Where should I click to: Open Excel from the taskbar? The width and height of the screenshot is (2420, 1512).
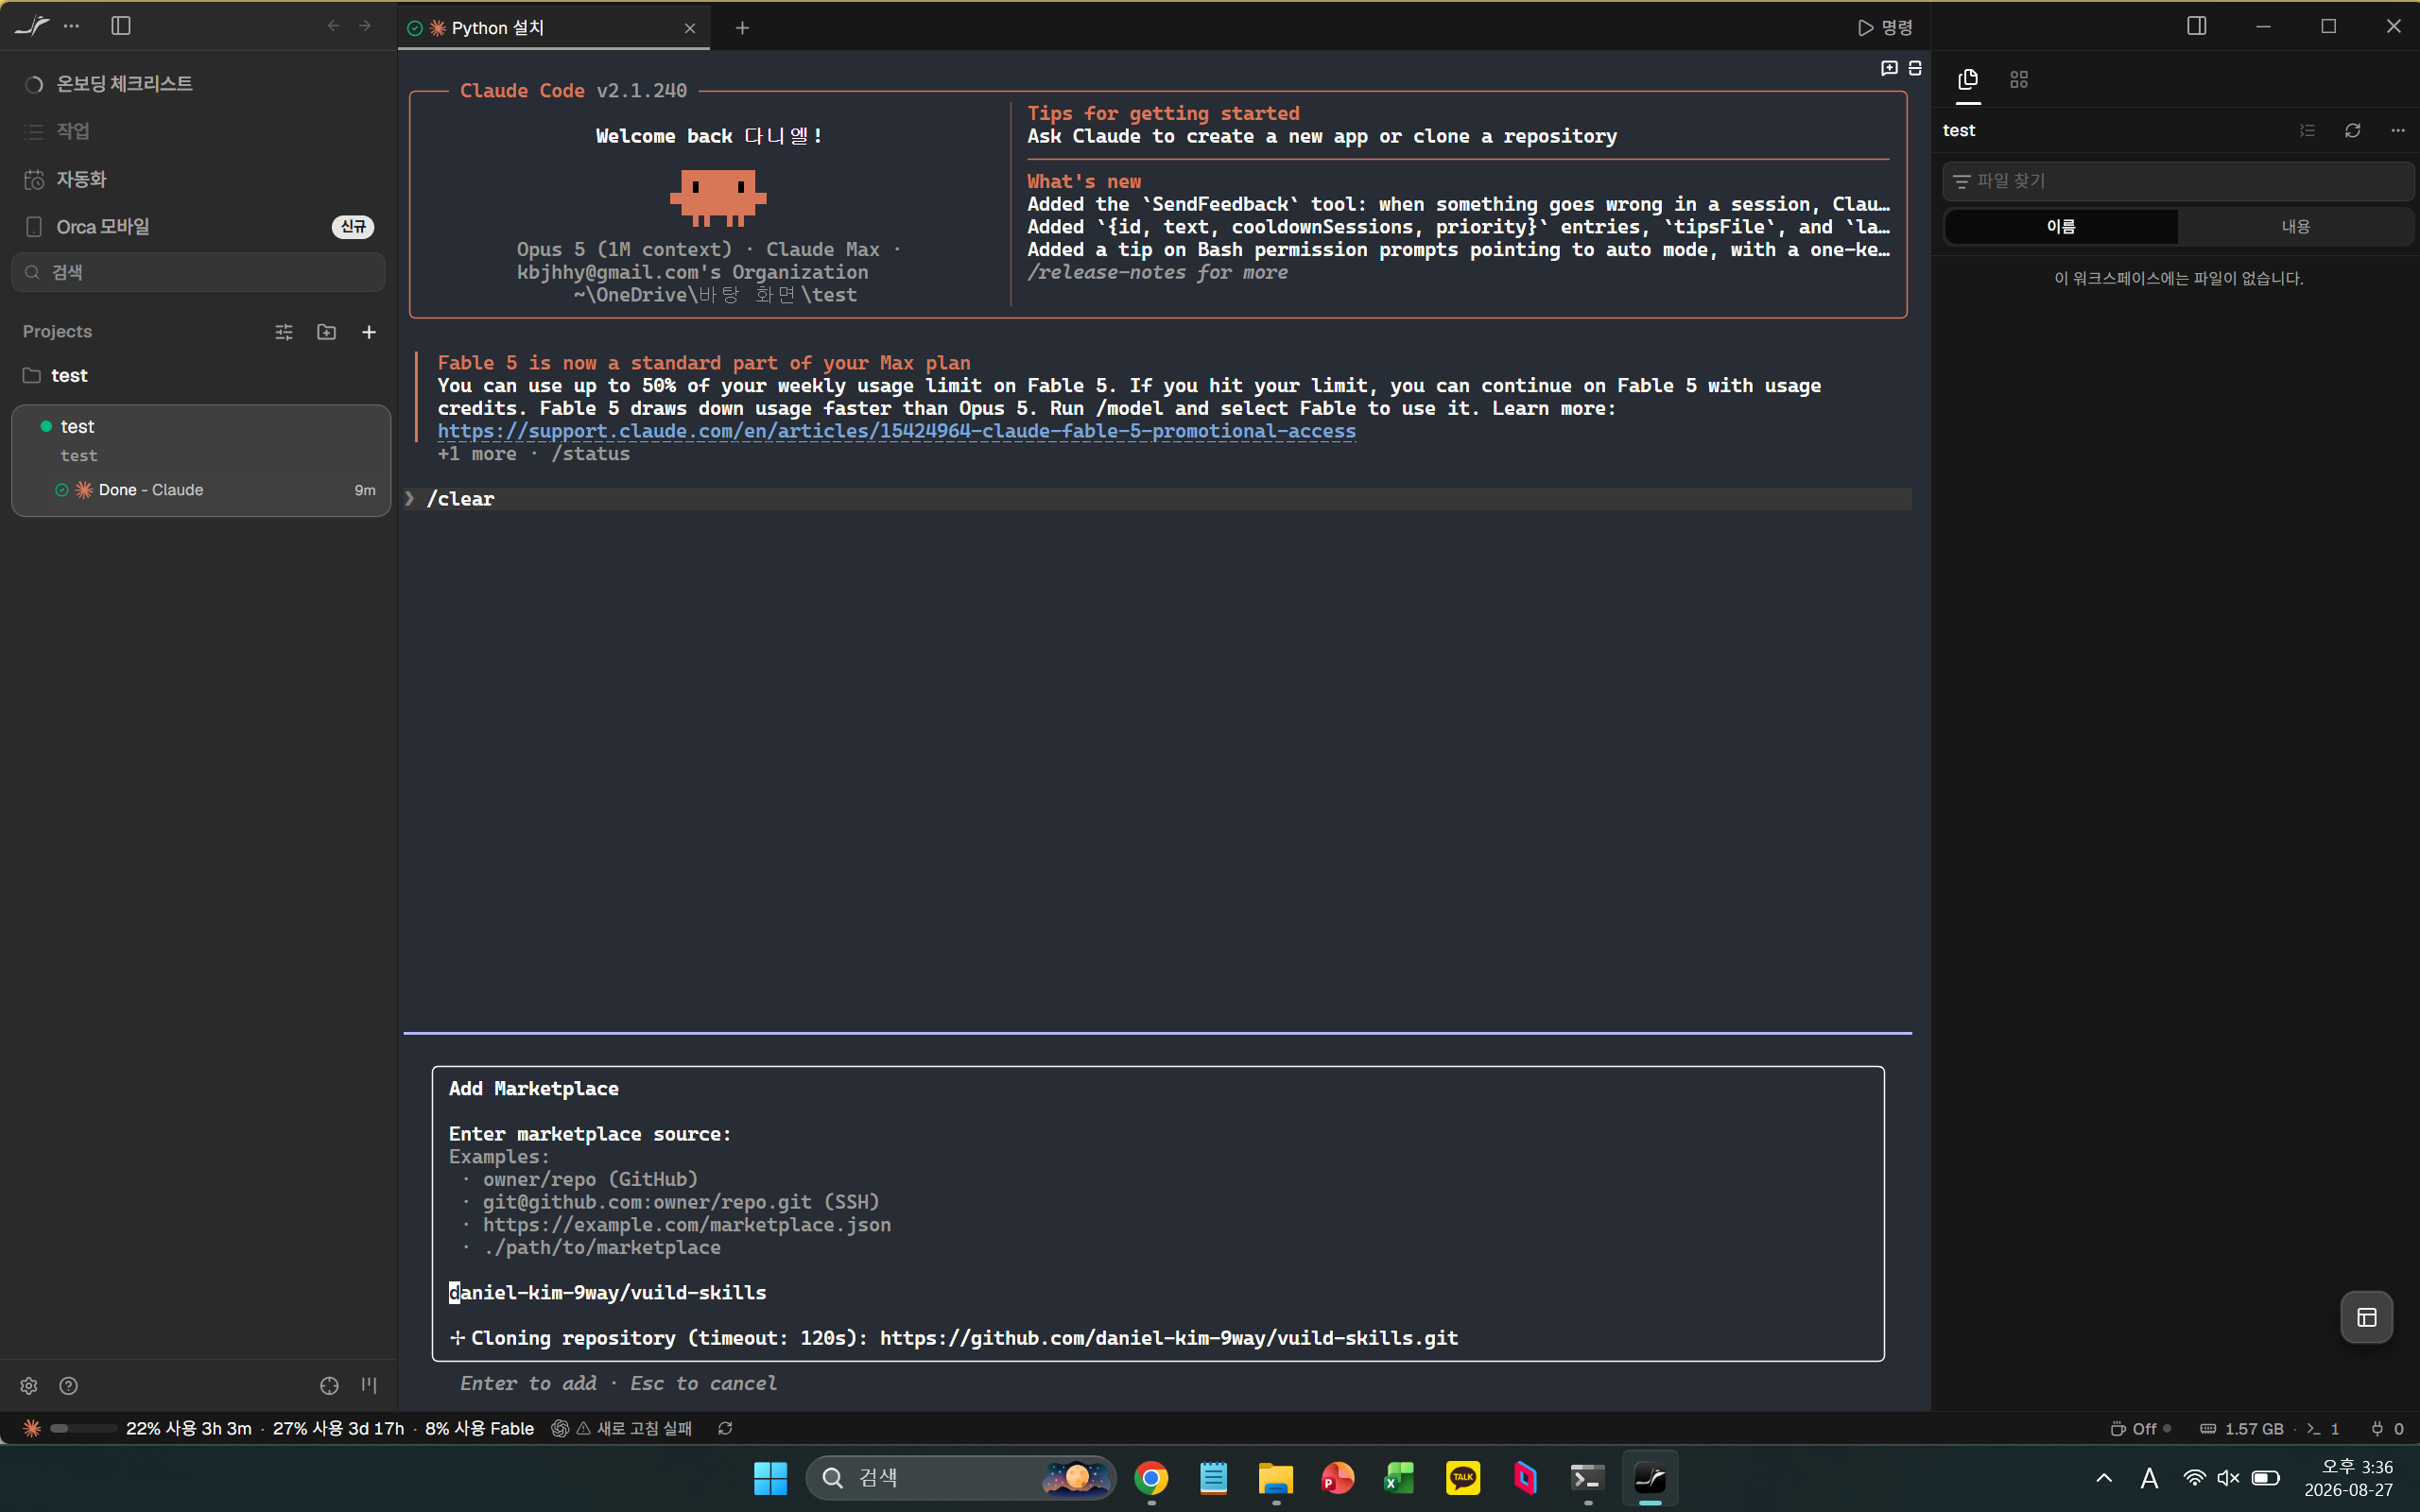pos(1400,1478)
